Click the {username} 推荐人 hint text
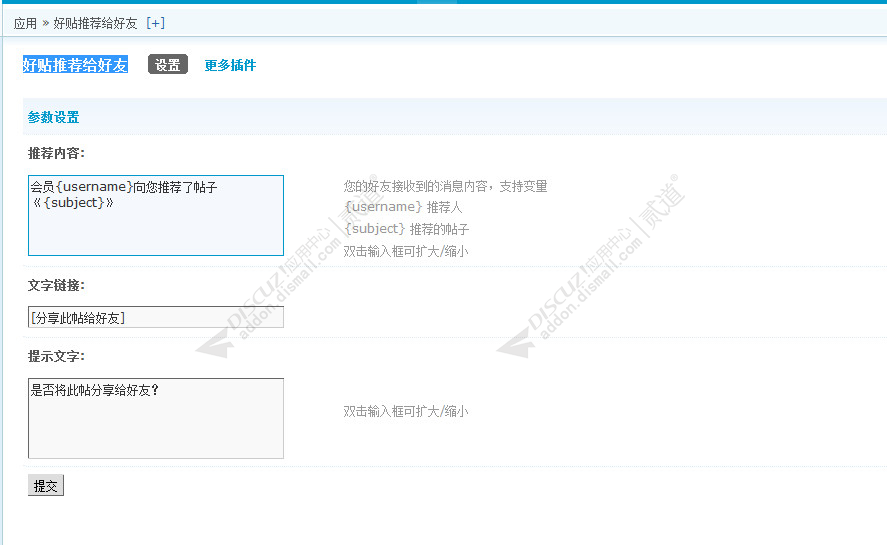887x545 pixels. click(403, 207)
